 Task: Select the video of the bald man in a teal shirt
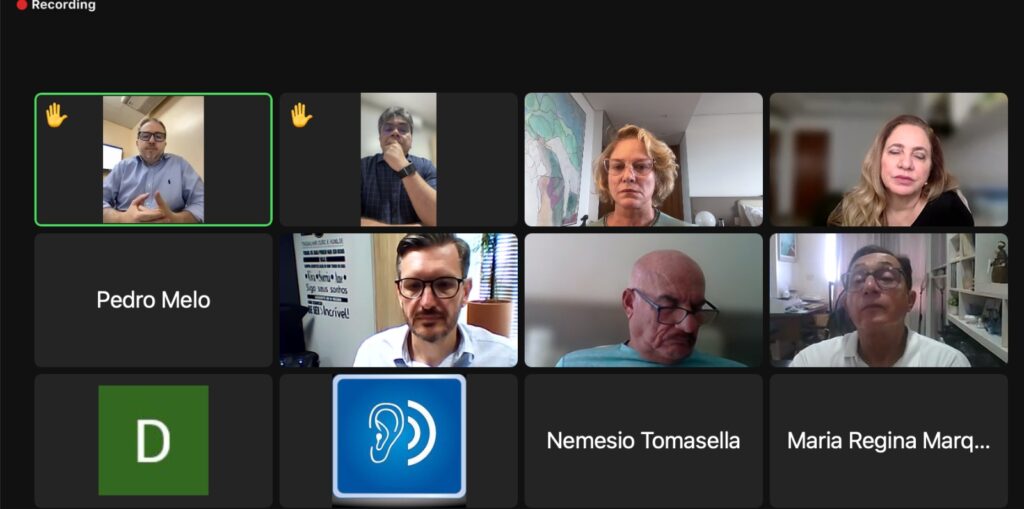click(x=643, y=300)
